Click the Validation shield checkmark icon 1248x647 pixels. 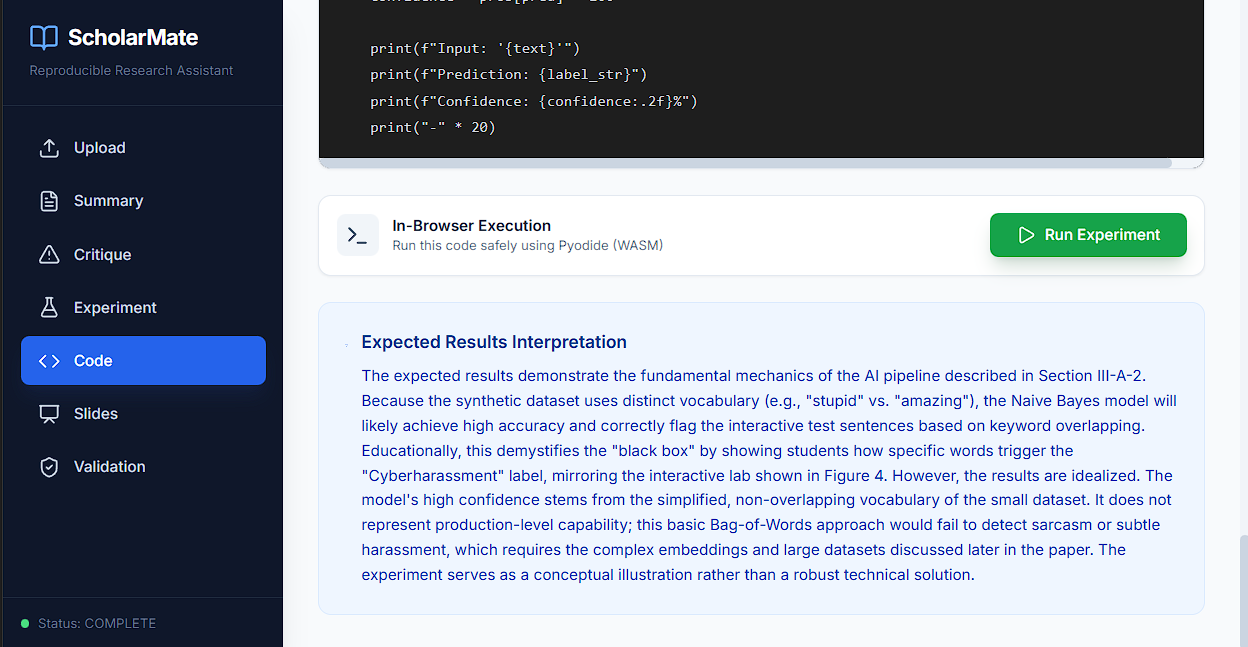pyautogui.click(x=49, y=467)
